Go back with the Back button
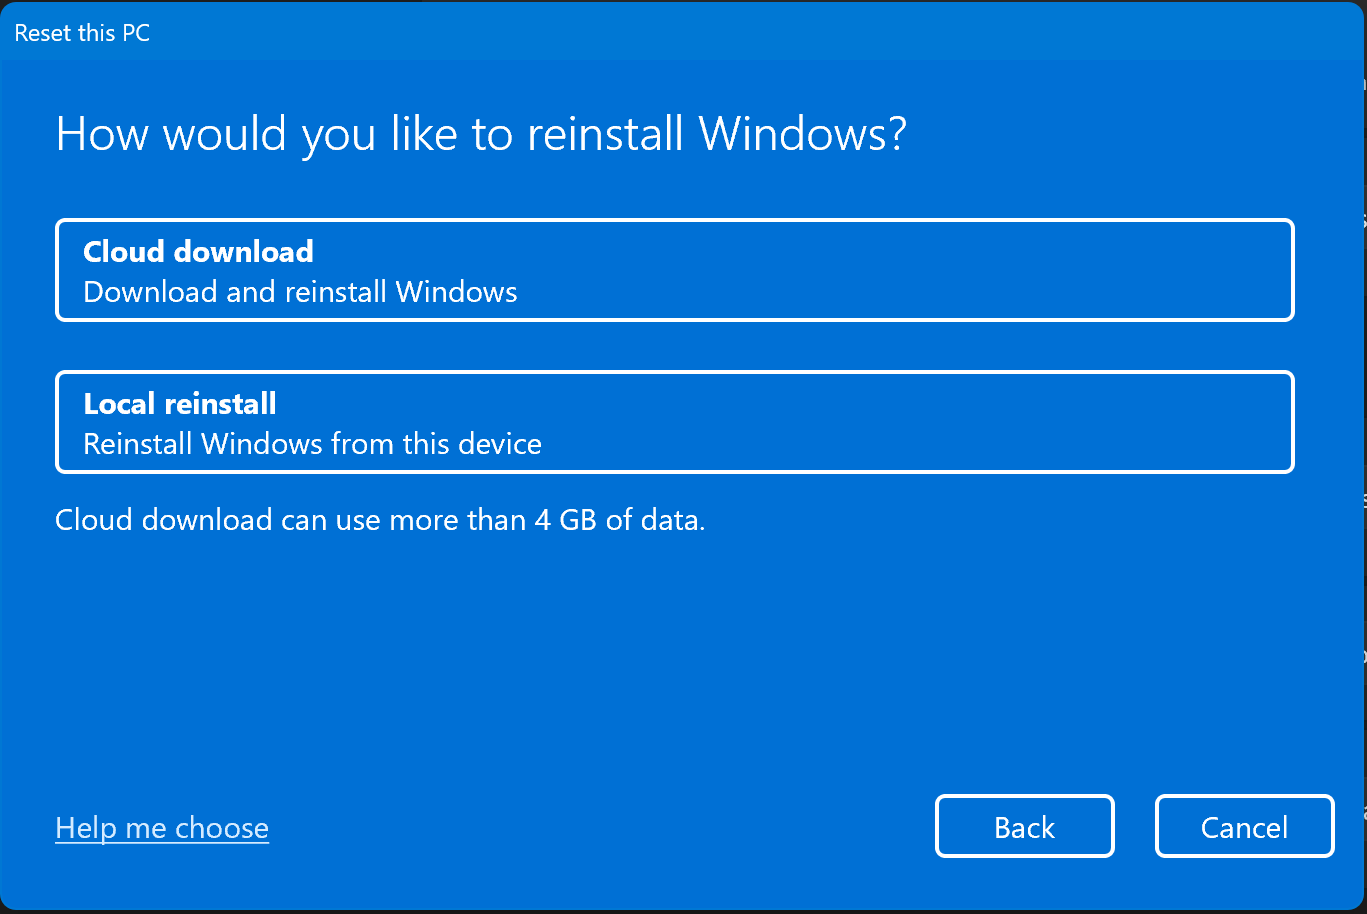This screenshot has width=1367, height=914. (x=1024, y=827)
